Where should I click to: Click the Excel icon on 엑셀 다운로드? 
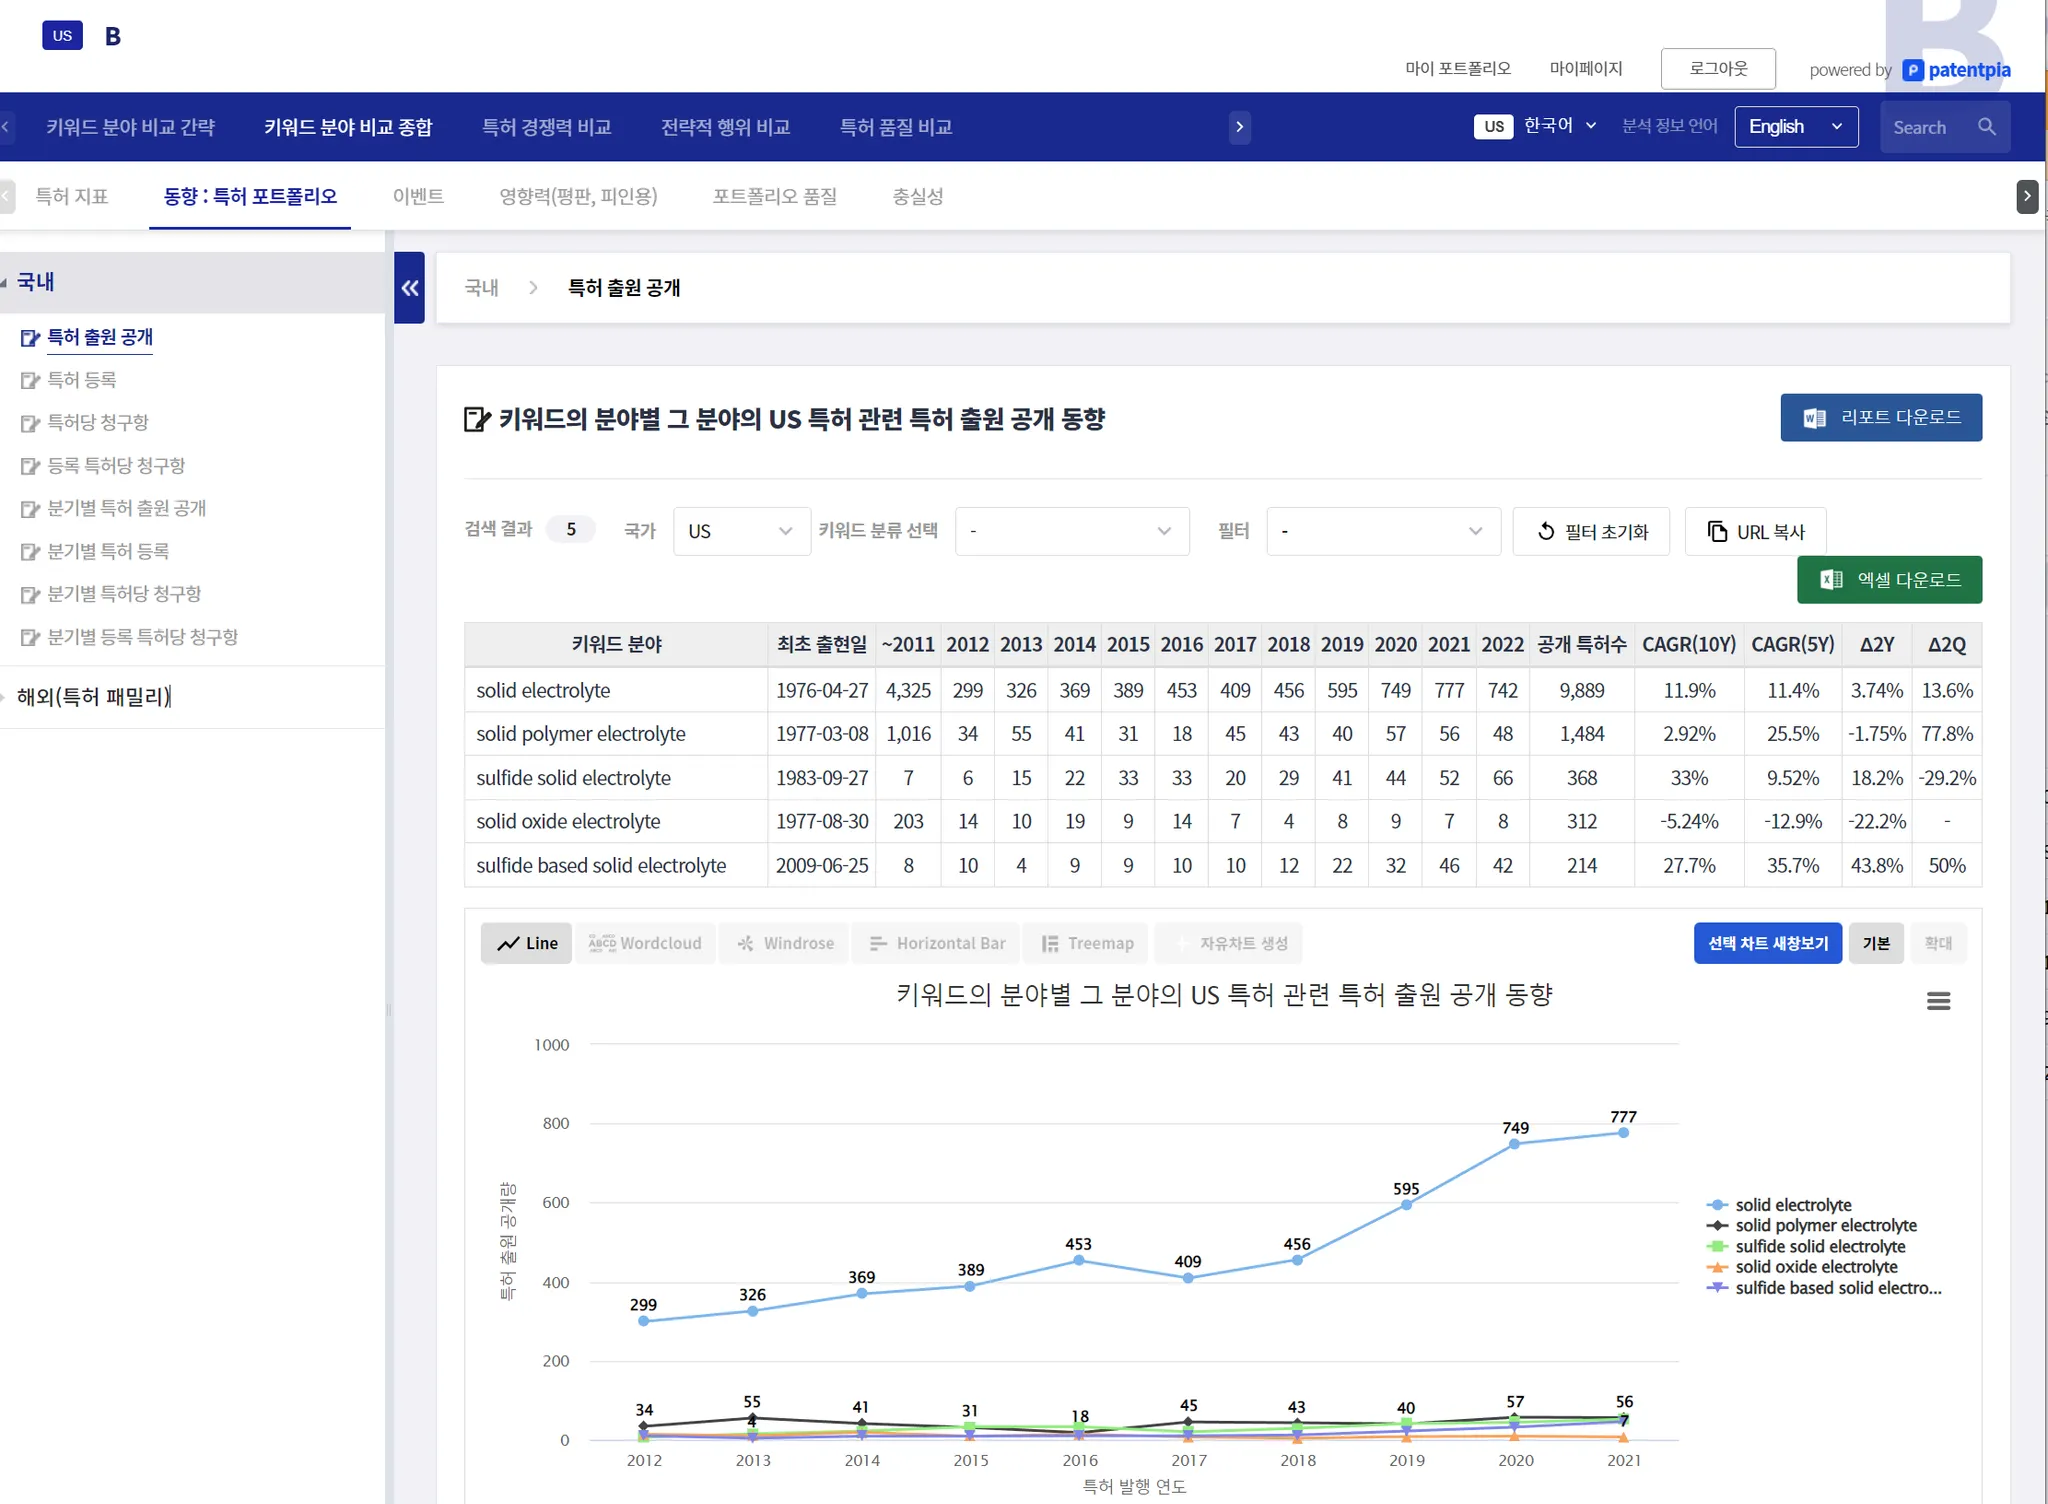tap(1831, 580)
